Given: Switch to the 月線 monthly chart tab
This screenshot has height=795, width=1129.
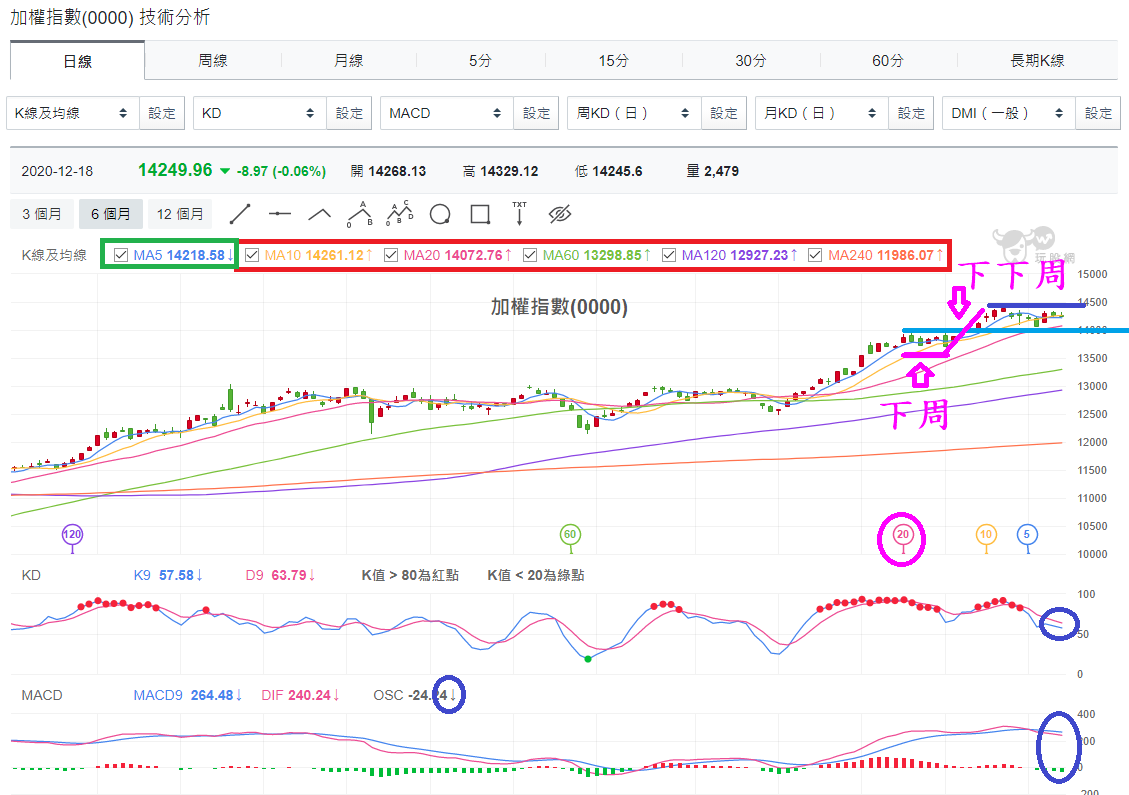Looking at the screenshot, I should (348, 60).
